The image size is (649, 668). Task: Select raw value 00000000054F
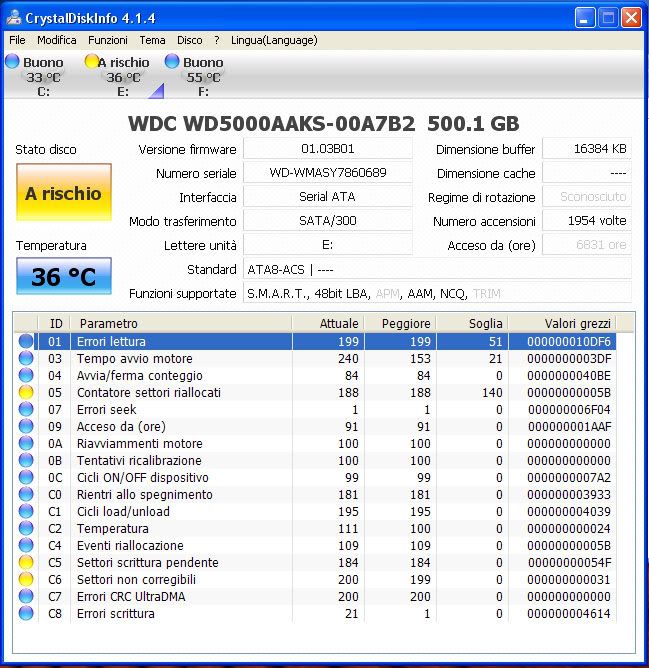(x=569, y=562)
